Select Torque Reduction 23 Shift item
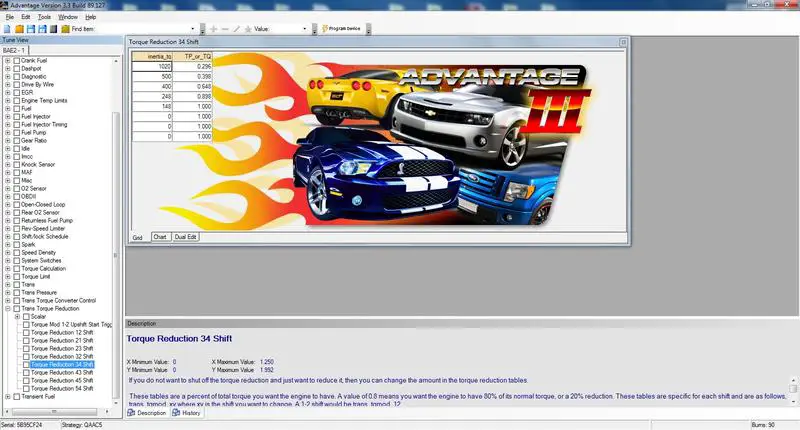This screenshot has height=430, width=800. 62,348
